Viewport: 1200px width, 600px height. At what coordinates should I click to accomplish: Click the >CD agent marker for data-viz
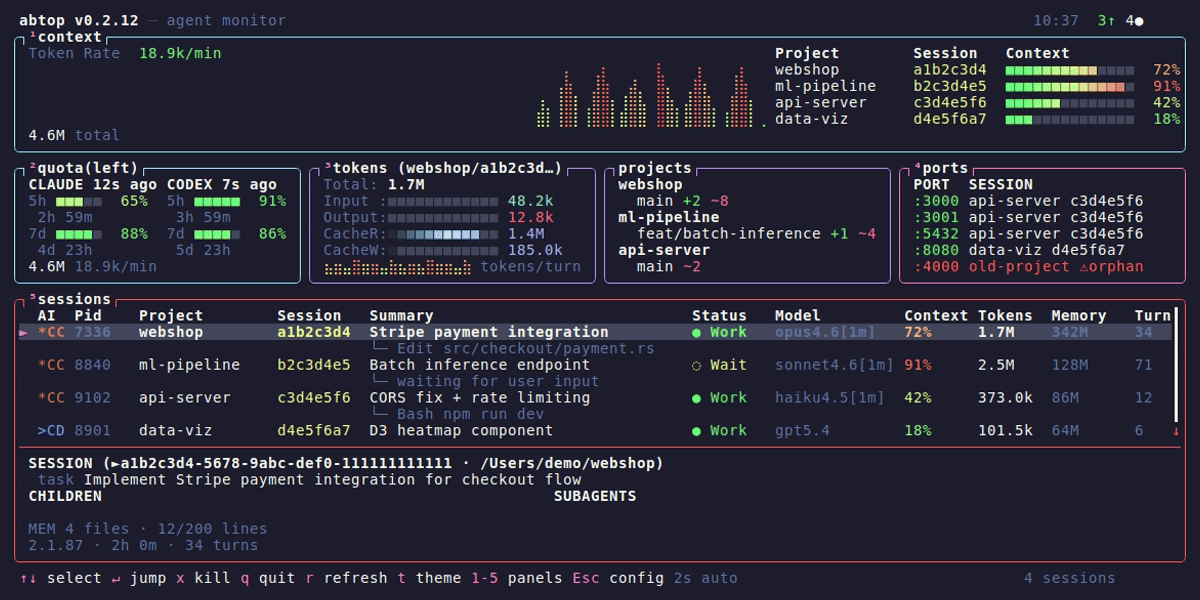50,431
